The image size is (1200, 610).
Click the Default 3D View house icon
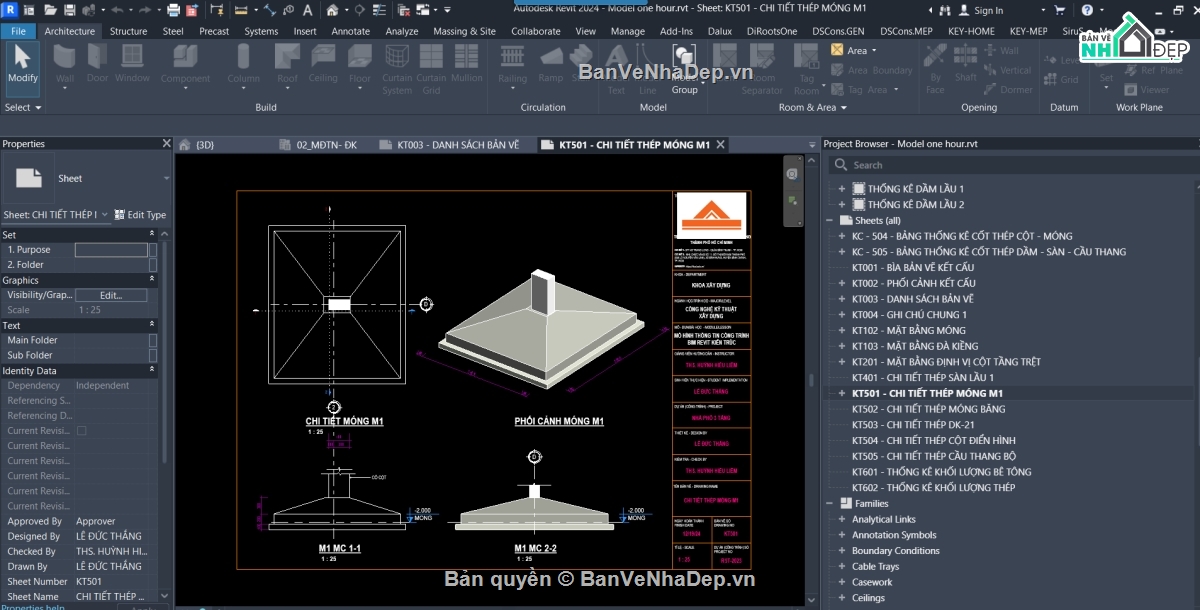tap(332, 9)
